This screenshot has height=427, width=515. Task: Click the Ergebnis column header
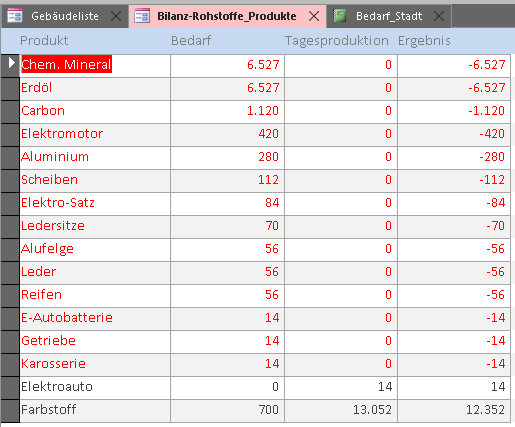(424, 41)
